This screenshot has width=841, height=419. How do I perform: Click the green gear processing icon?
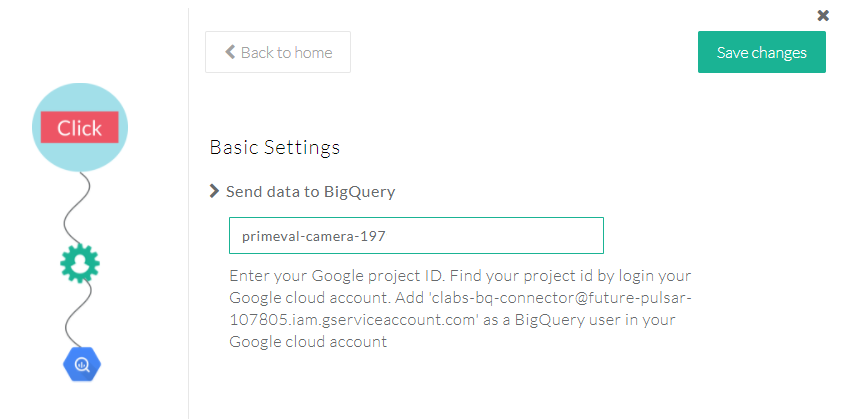pyautogui.click(x=80, y=263)
